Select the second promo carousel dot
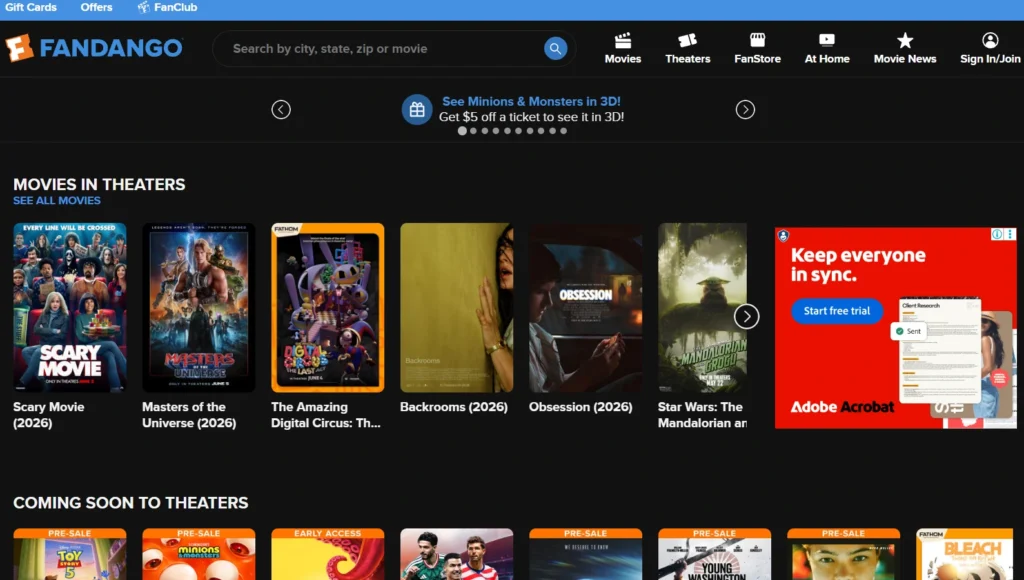This screenshot has width=1024, height=580. pos(473,131)
